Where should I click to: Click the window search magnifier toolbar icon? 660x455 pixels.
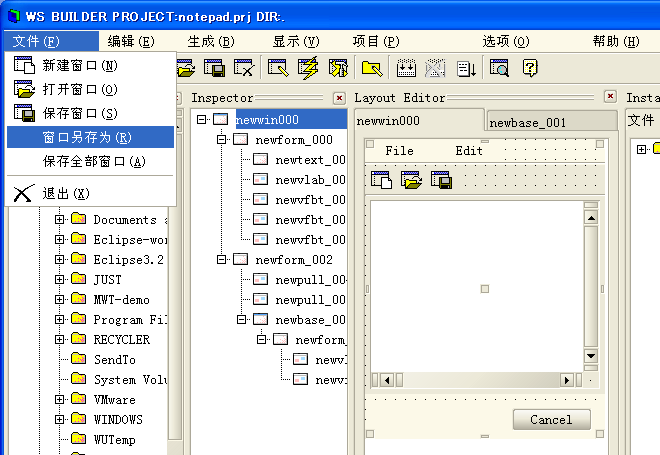(499, 68)
